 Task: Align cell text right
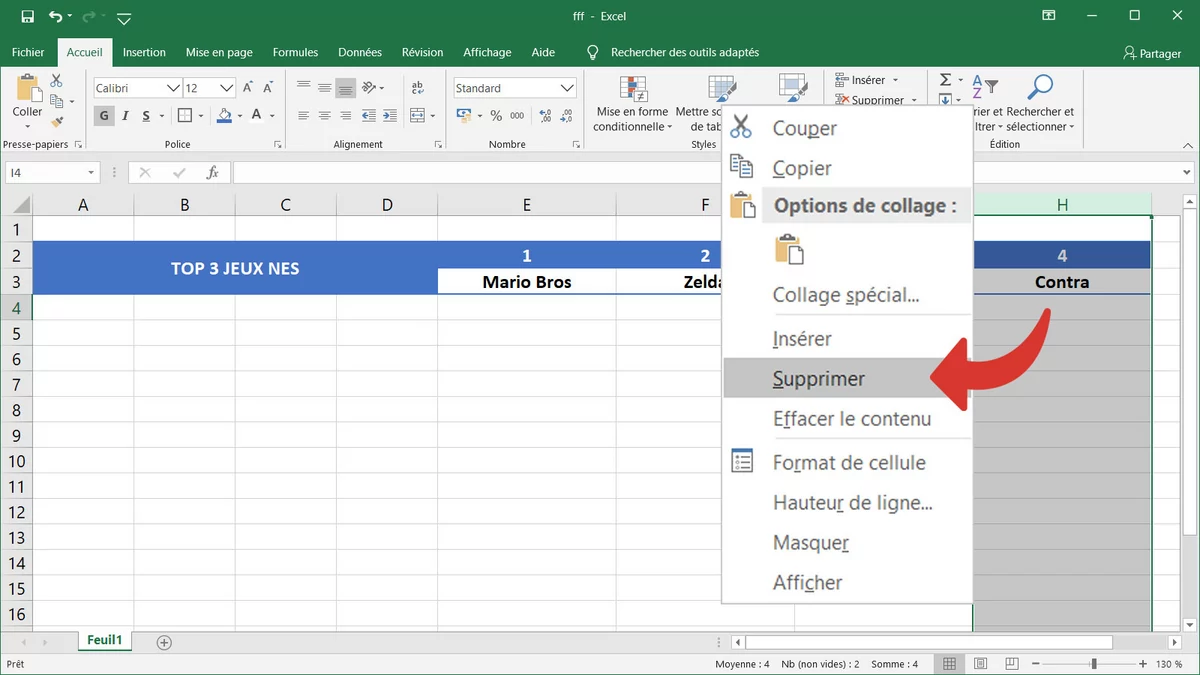345,116
